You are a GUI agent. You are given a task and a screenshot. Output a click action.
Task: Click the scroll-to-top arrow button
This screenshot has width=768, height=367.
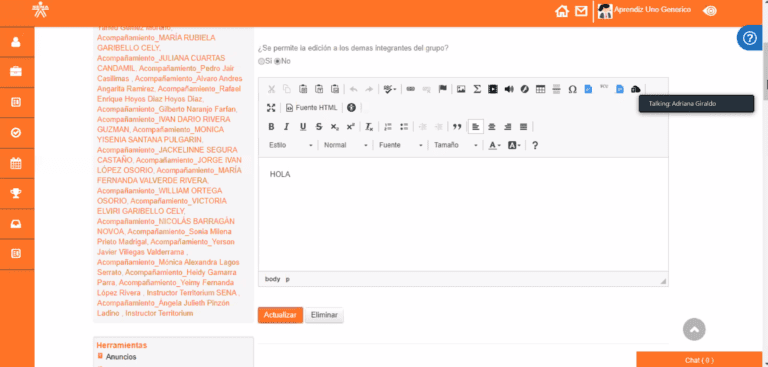tap(694, 330)
